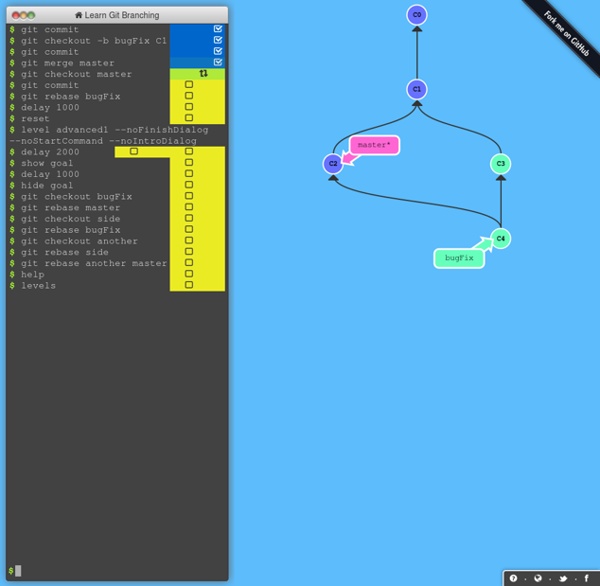Click the pending square icon for 'levels'
This screenshot has width=600, height=586.
coord(189,284)
